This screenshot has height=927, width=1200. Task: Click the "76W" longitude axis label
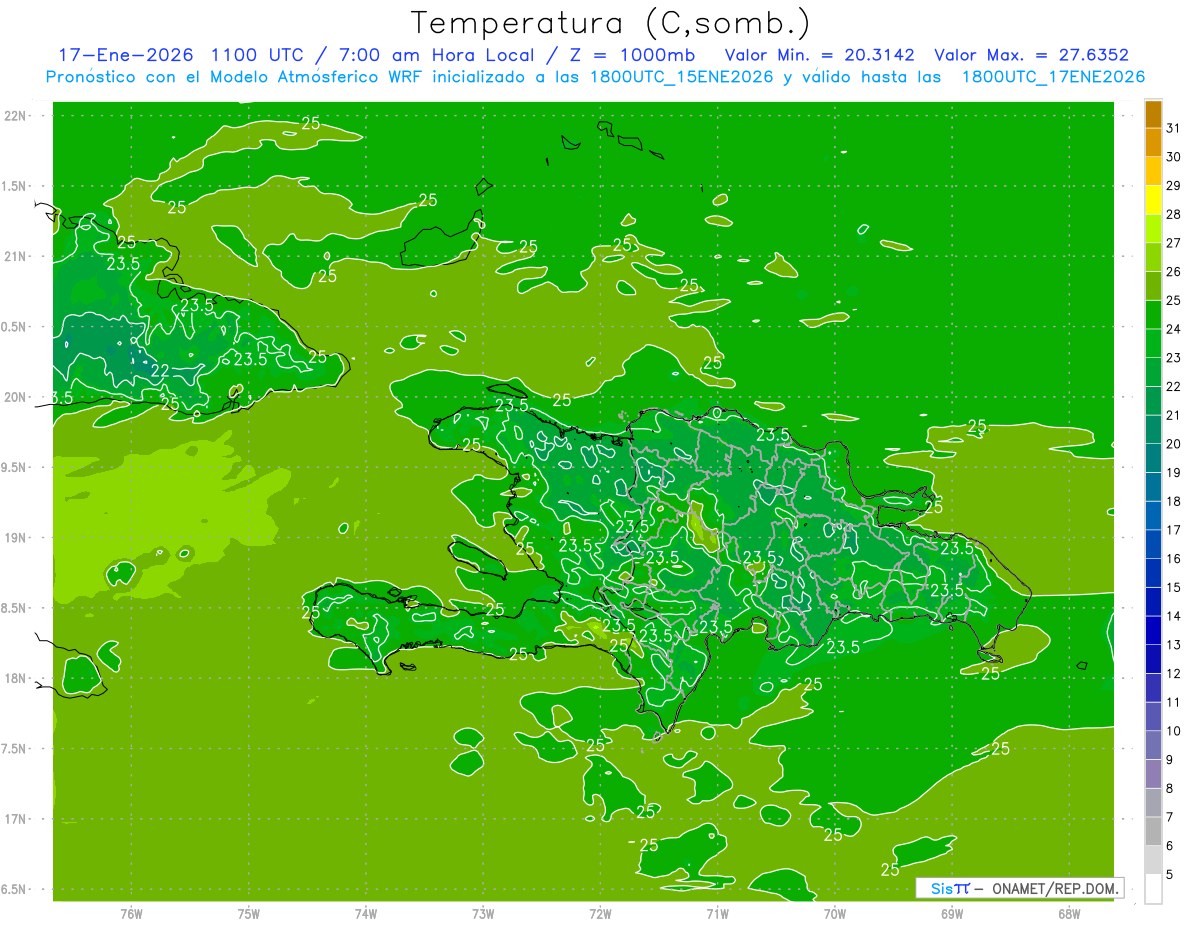click(x=131, y=914)
